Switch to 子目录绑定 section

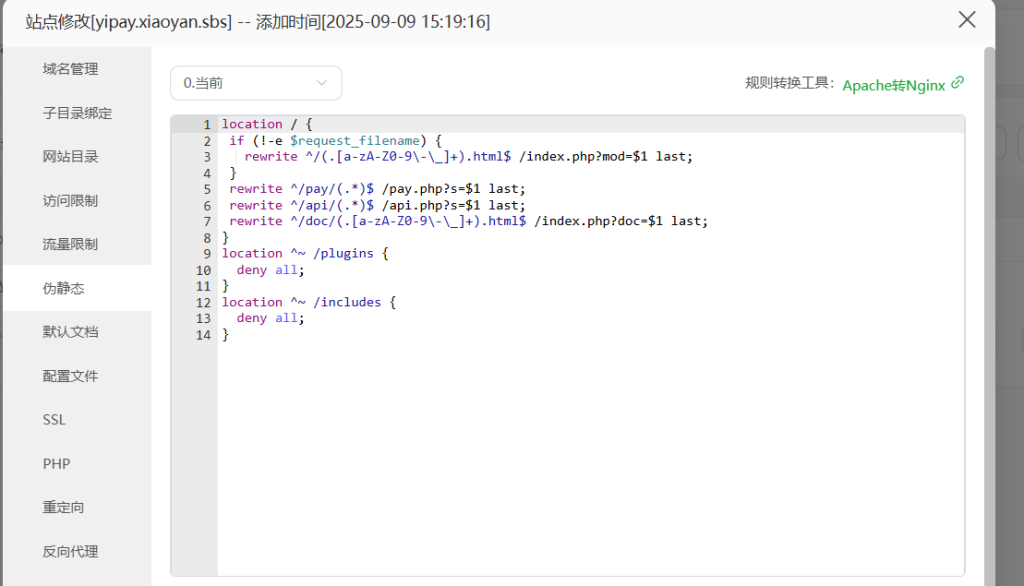click(77, 113)
